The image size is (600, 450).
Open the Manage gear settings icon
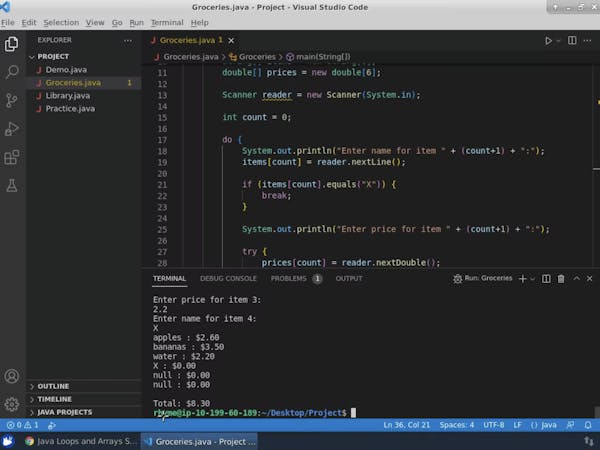point(11,404)
